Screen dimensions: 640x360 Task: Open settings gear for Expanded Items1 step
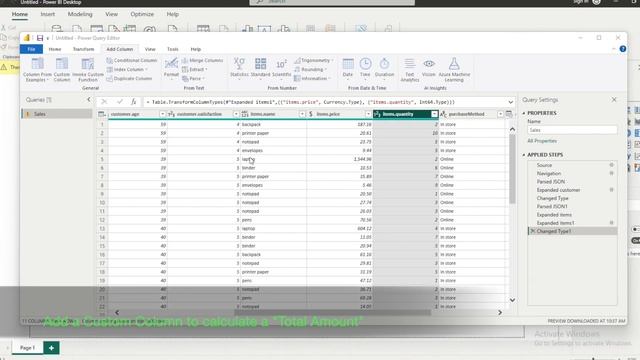click(x=611, y=223)
